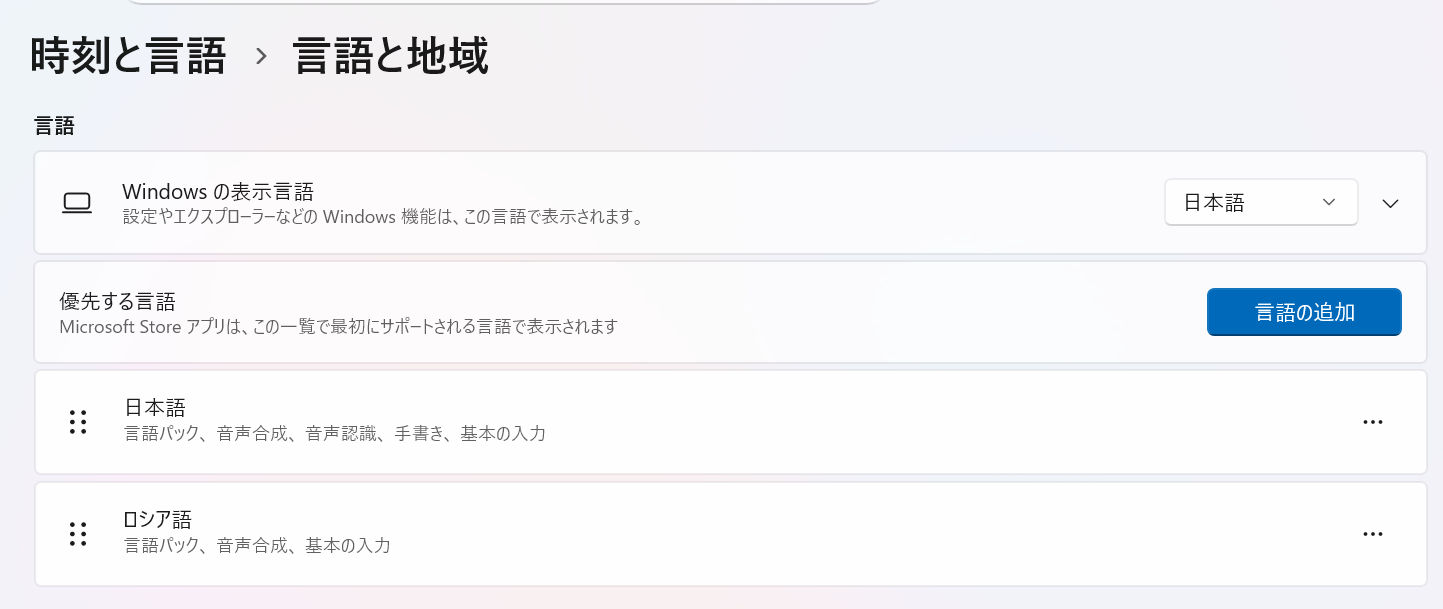Click the Windows の表示言語 label
The width and height of the screenshot is (1443, 609).
(217, 192)
